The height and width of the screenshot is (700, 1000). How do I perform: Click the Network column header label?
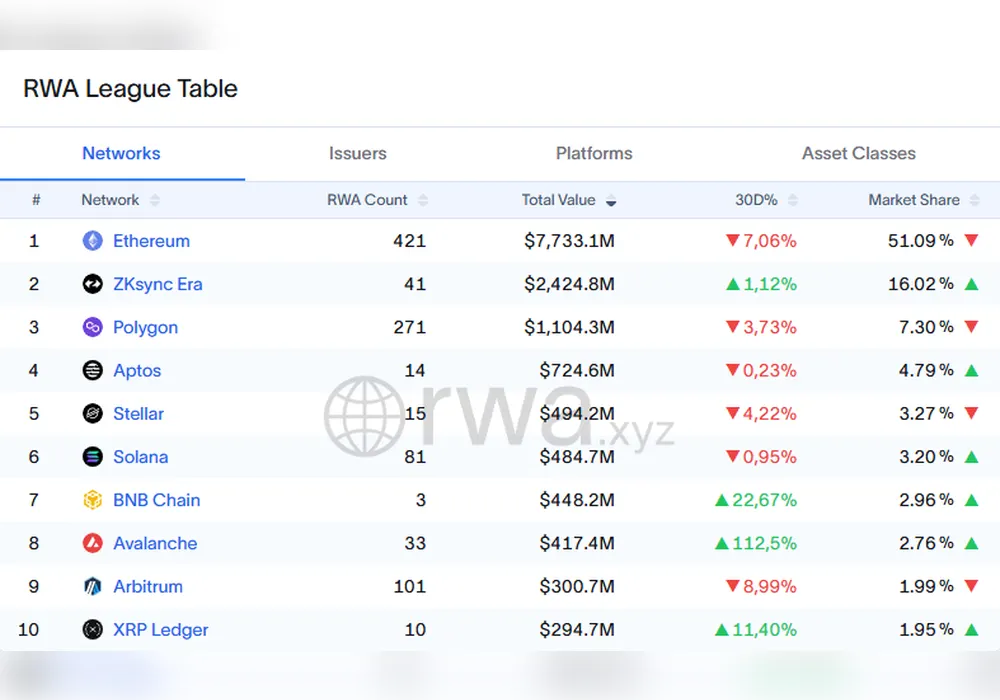[110, 200]
